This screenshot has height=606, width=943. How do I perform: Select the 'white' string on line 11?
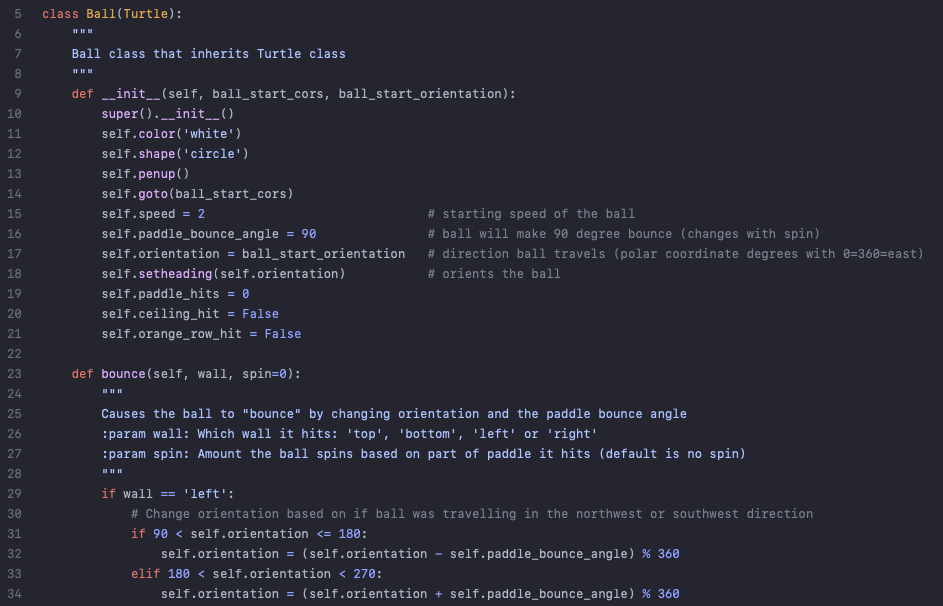coord(208,133)
